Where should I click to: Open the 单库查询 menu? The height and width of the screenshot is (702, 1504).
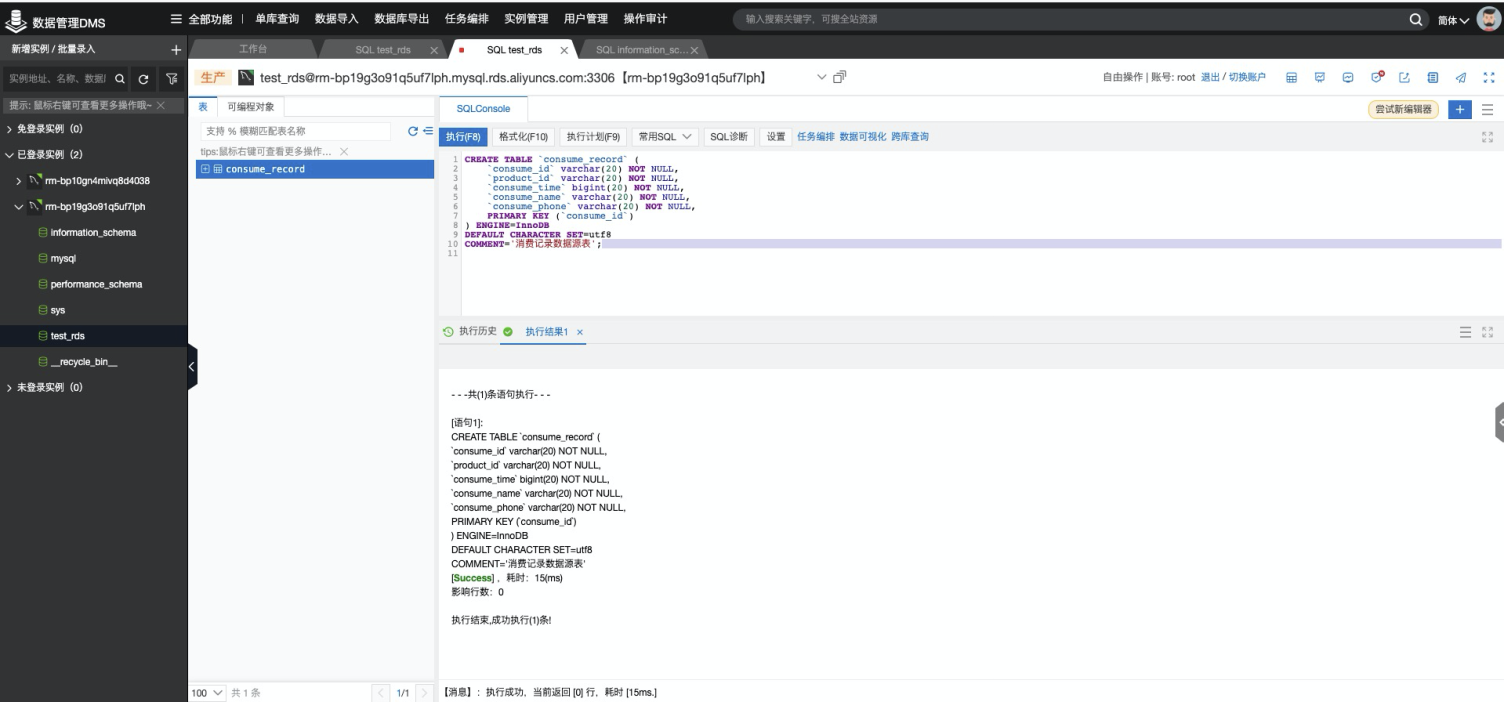click(278, 19)
